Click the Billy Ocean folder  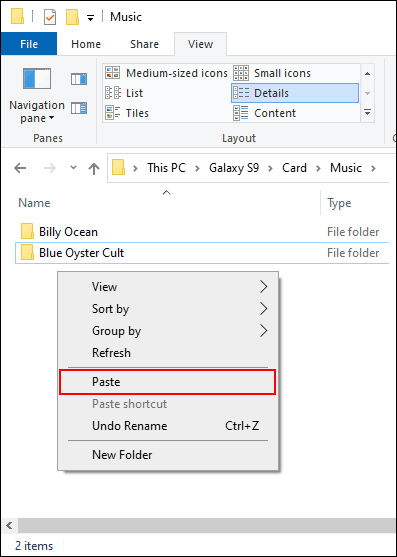pos(68,232)
